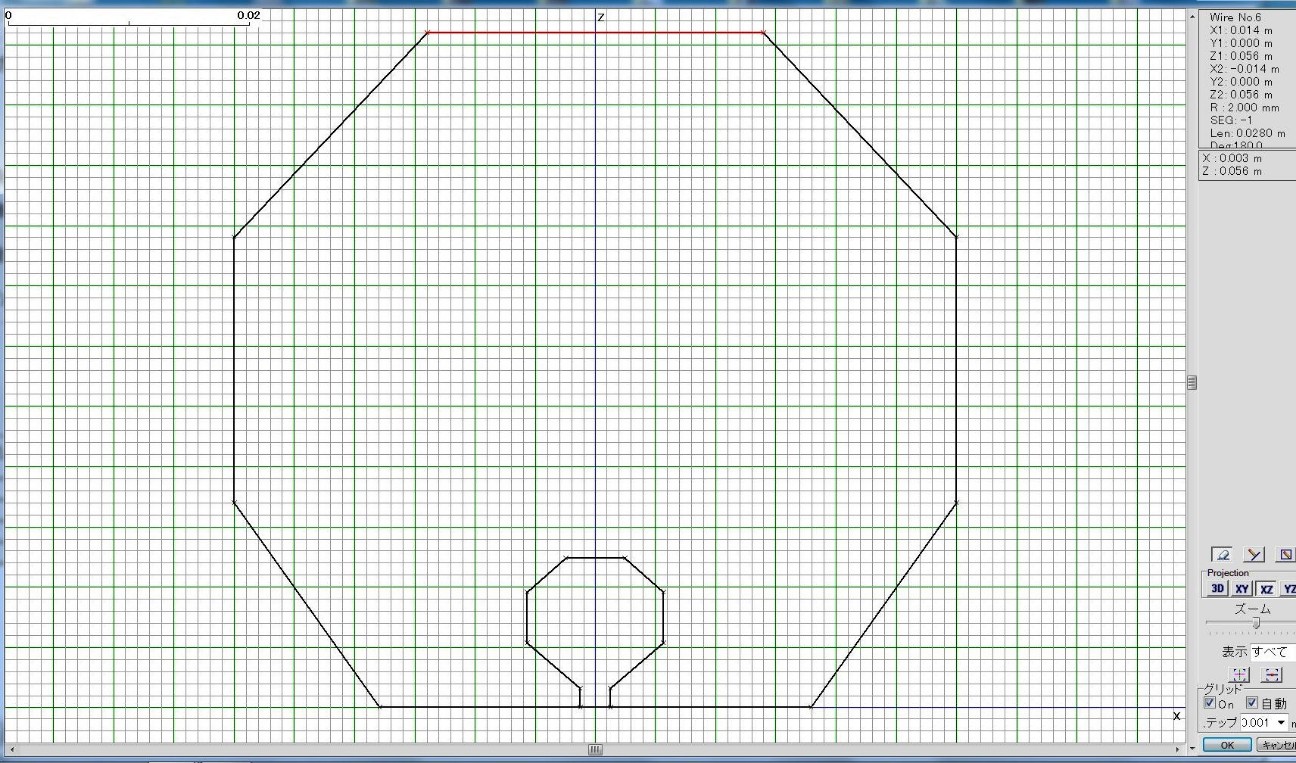The height and width of the screenshot is (763, 1296).
Task: Toggle the 自動 grid checkbox
Action: (1251, 703)
